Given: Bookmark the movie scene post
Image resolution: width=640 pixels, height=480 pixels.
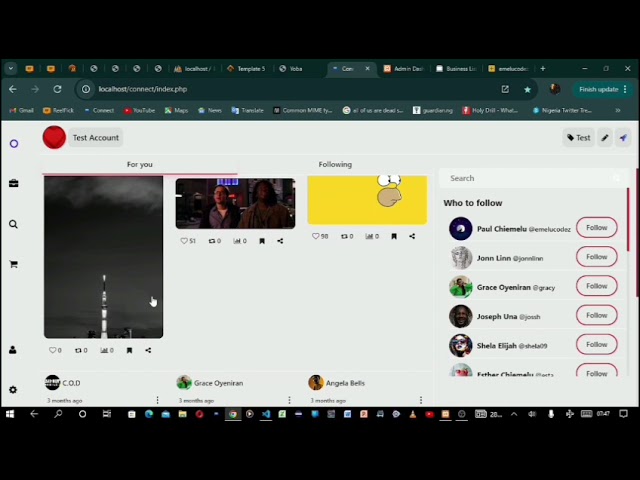Looking at the screenshot, I should click(x=262, y=241).
